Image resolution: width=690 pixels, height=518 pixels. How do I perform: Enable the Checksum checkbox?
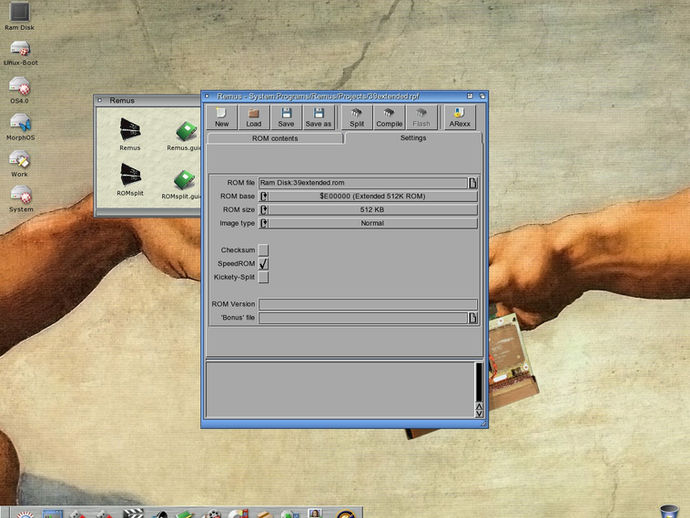click(x=263, y=250)
